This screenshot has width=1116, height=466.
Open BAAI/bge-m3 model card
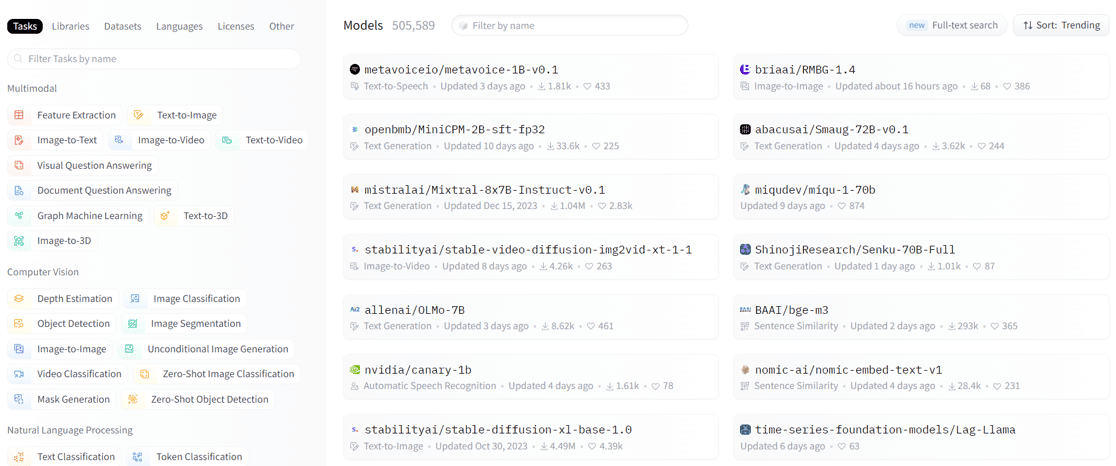(921, 317)
